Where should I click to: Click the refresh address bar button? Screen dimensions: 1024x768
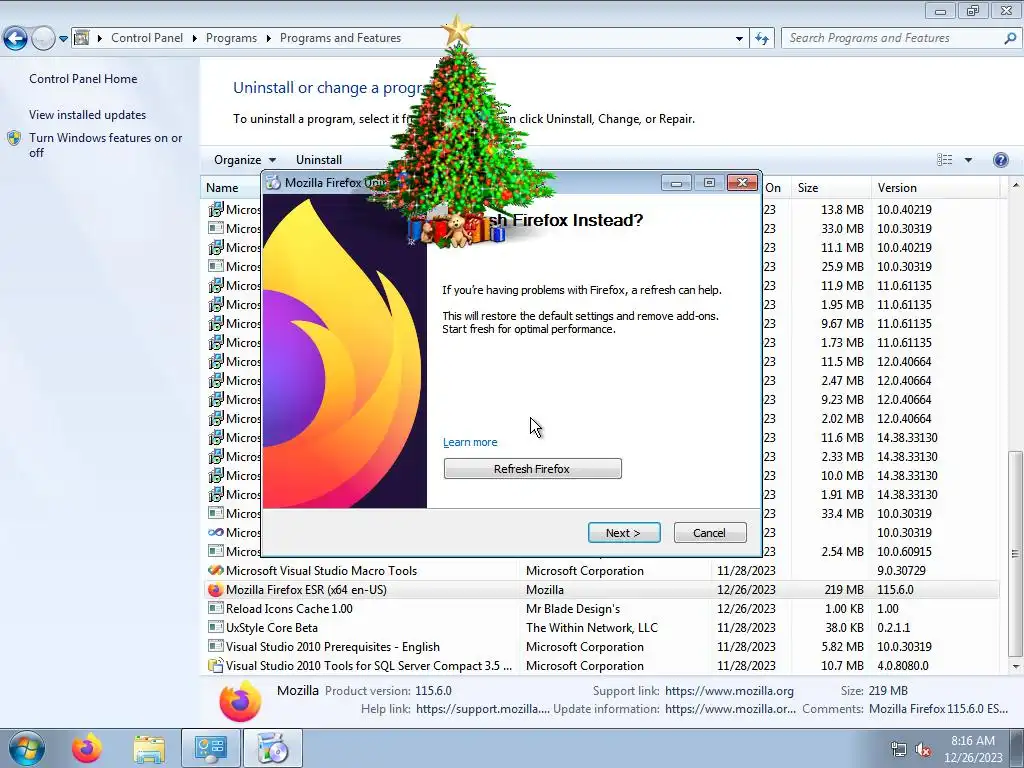pos(761,39)
